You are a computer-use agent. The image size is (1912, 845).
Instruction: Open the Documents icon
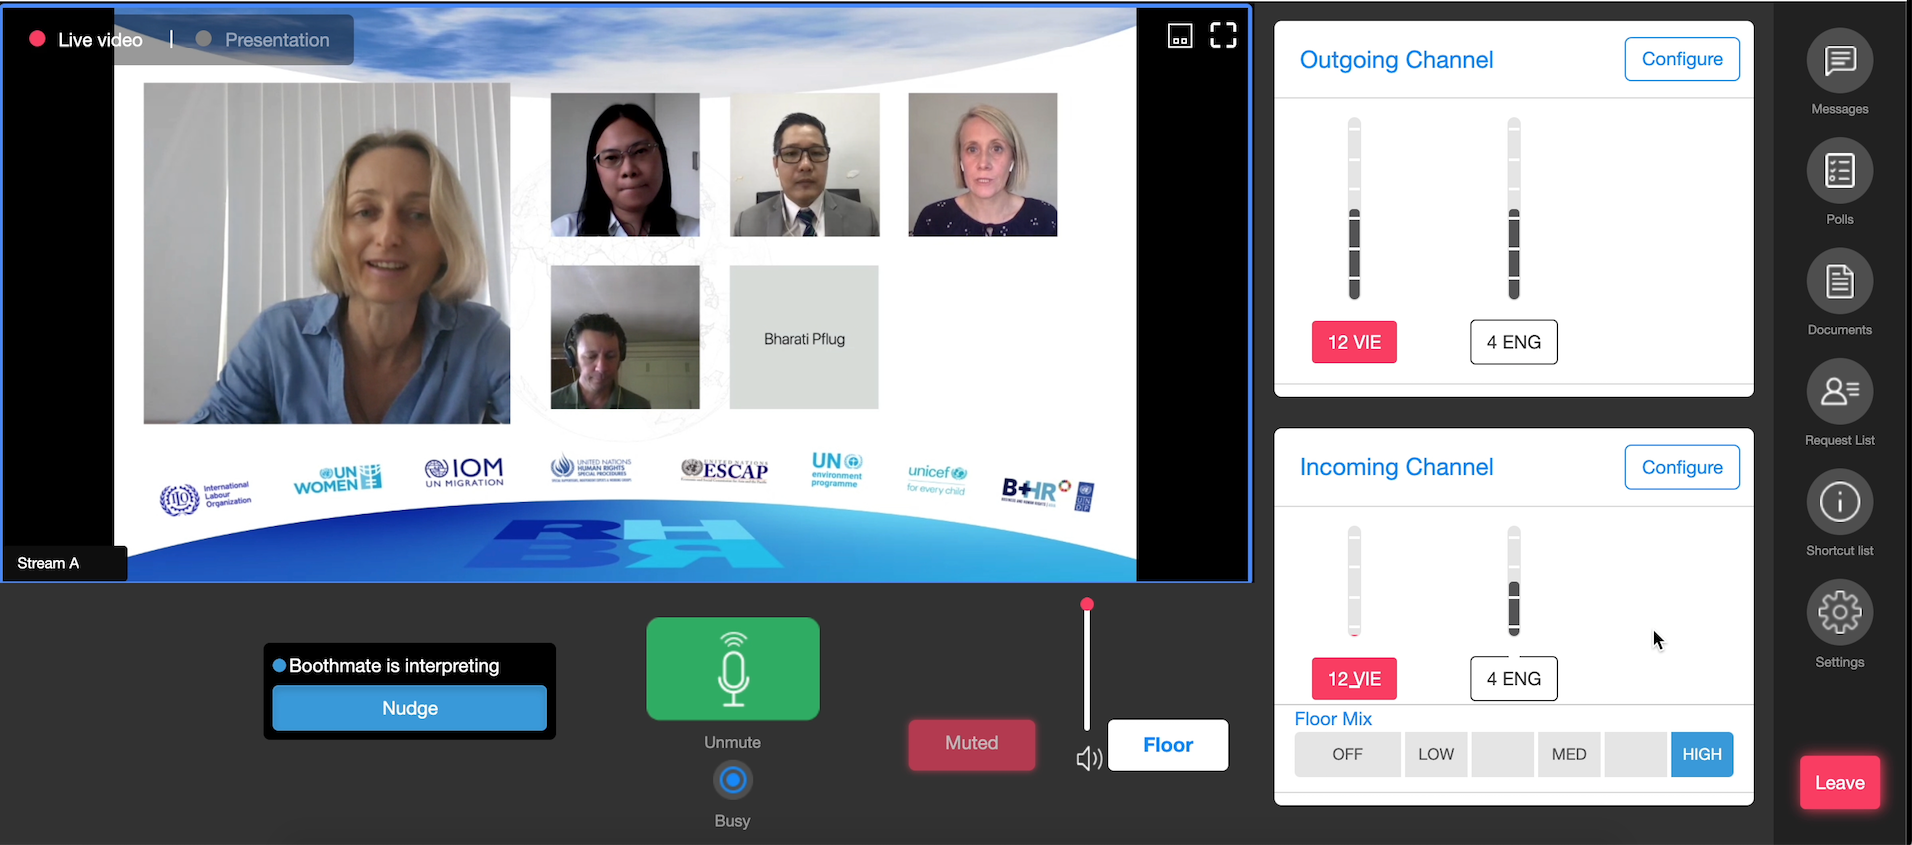point(1839,283)
